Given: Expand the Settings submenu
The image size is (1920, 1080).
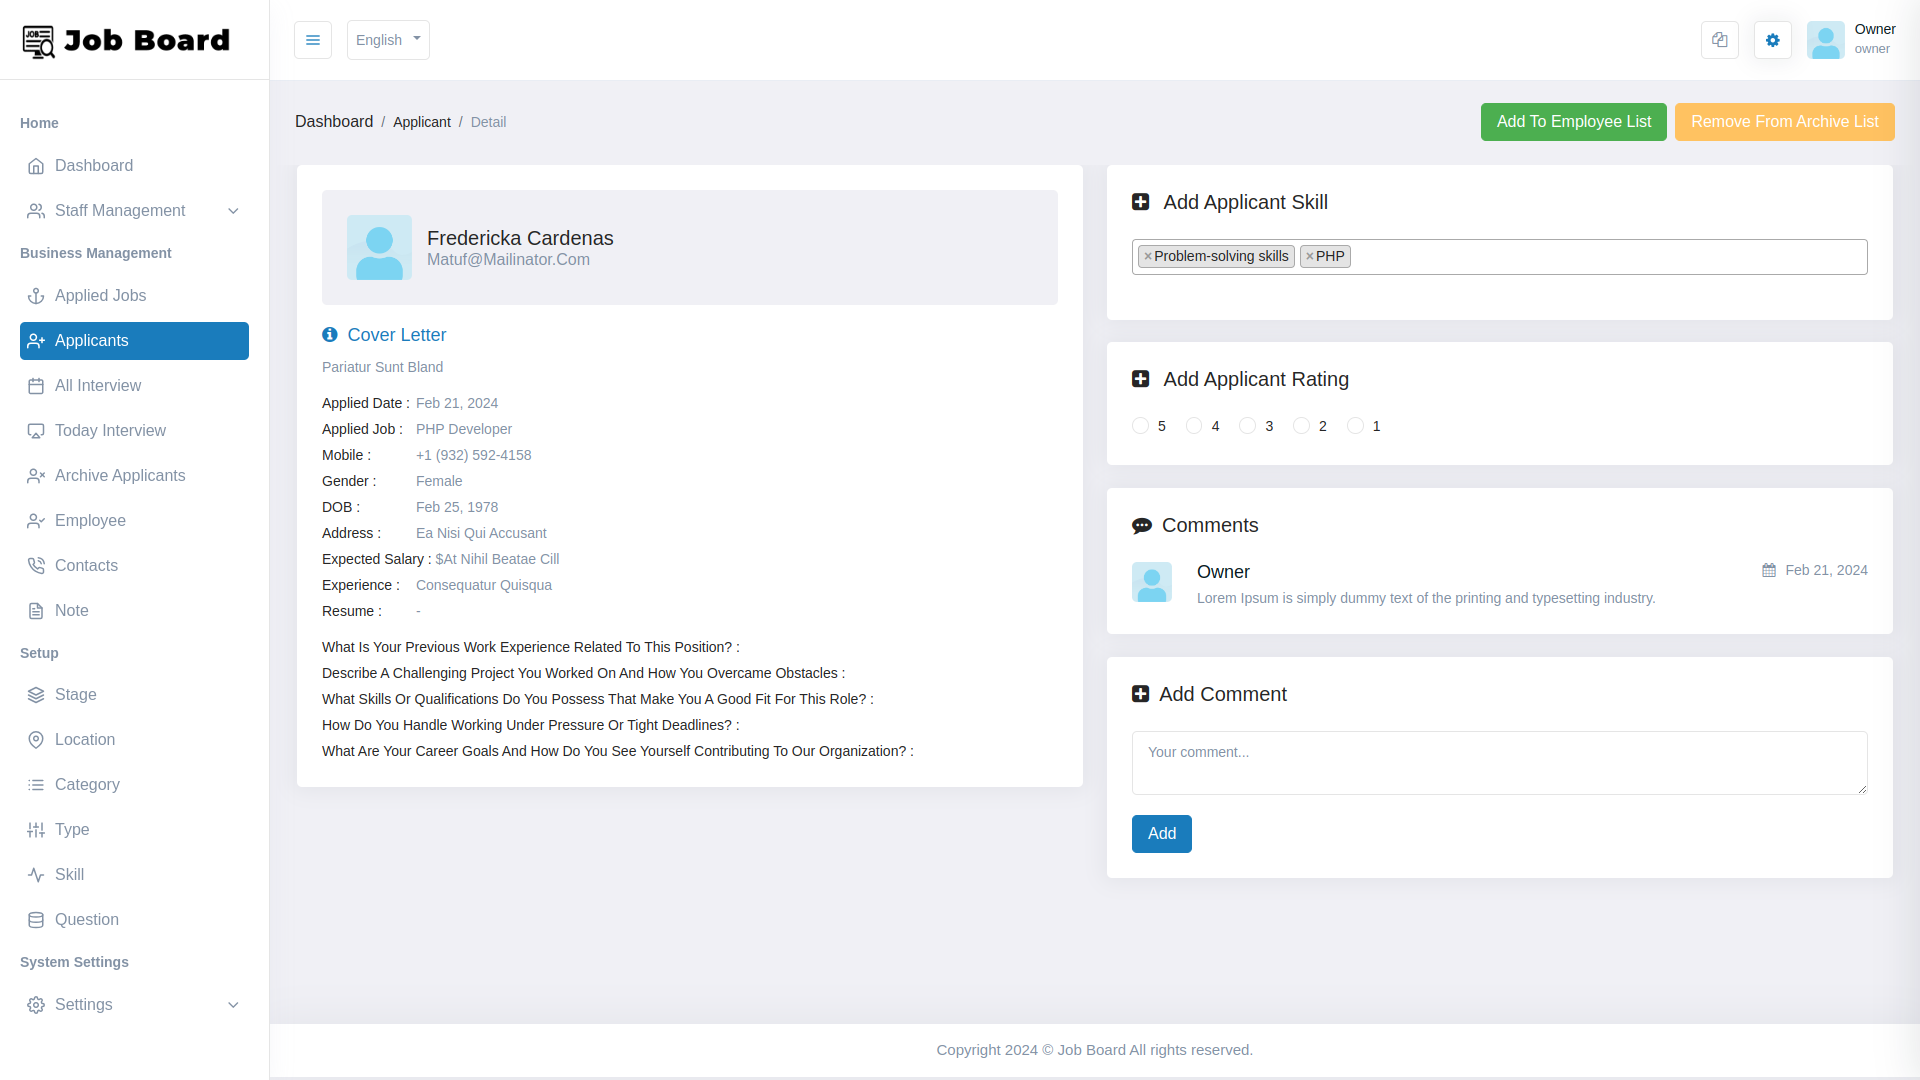Looking at the screenshot, I should pos(233,1005).
